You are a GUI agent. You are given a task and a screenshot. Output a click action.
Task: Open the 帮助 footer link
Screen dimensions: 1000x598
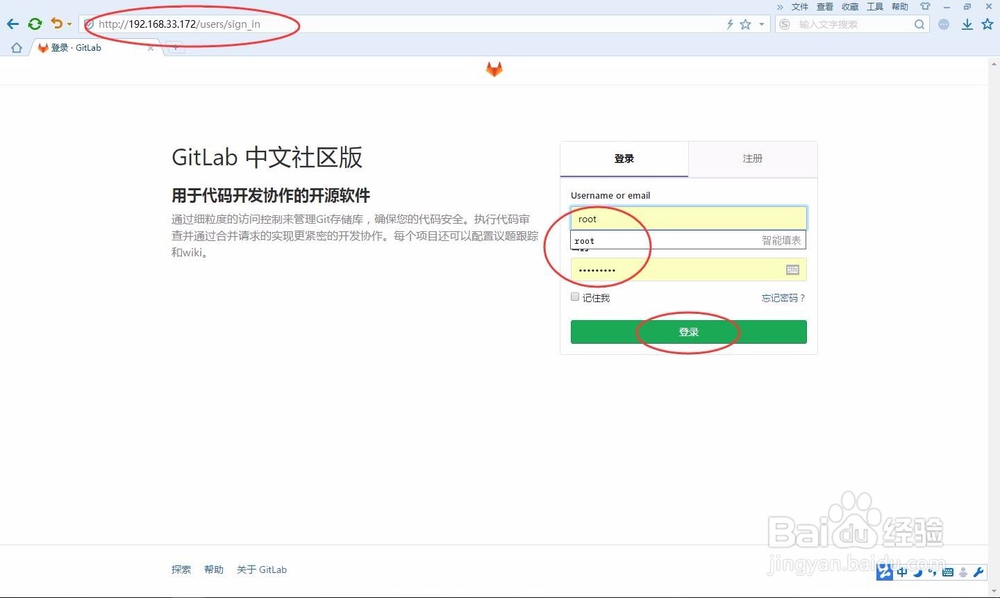pyautogui.click(x=214, y=570)
